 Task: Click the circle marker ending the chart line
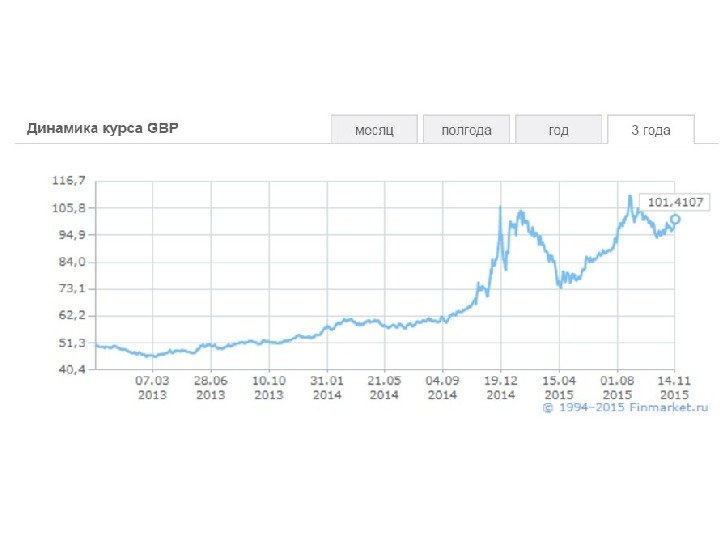tap(675, 219)
